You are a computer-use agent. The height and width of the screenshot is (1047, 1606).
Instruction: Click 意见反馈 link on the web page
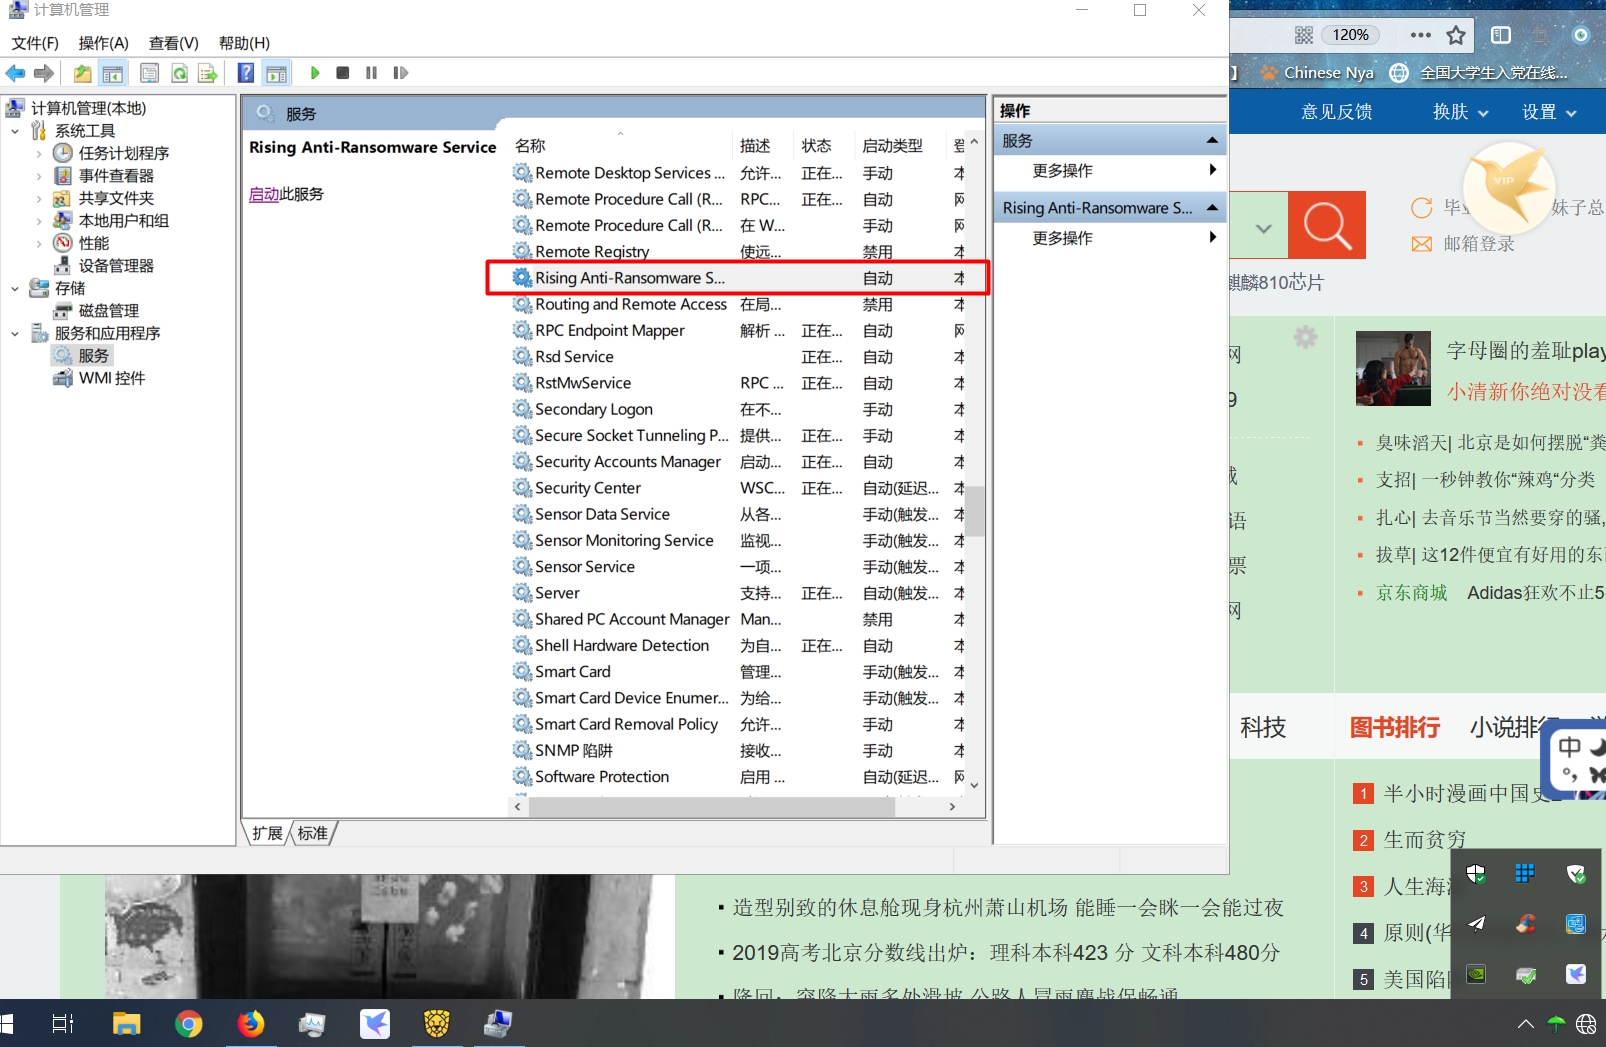[x=1337, y=112]
